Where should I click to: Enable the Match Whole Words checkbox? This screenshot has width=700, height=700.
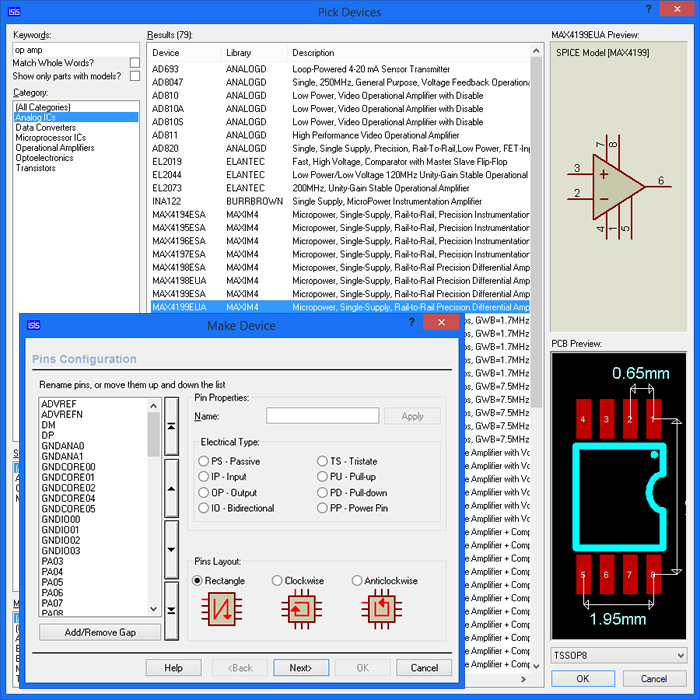coord(134,63)
